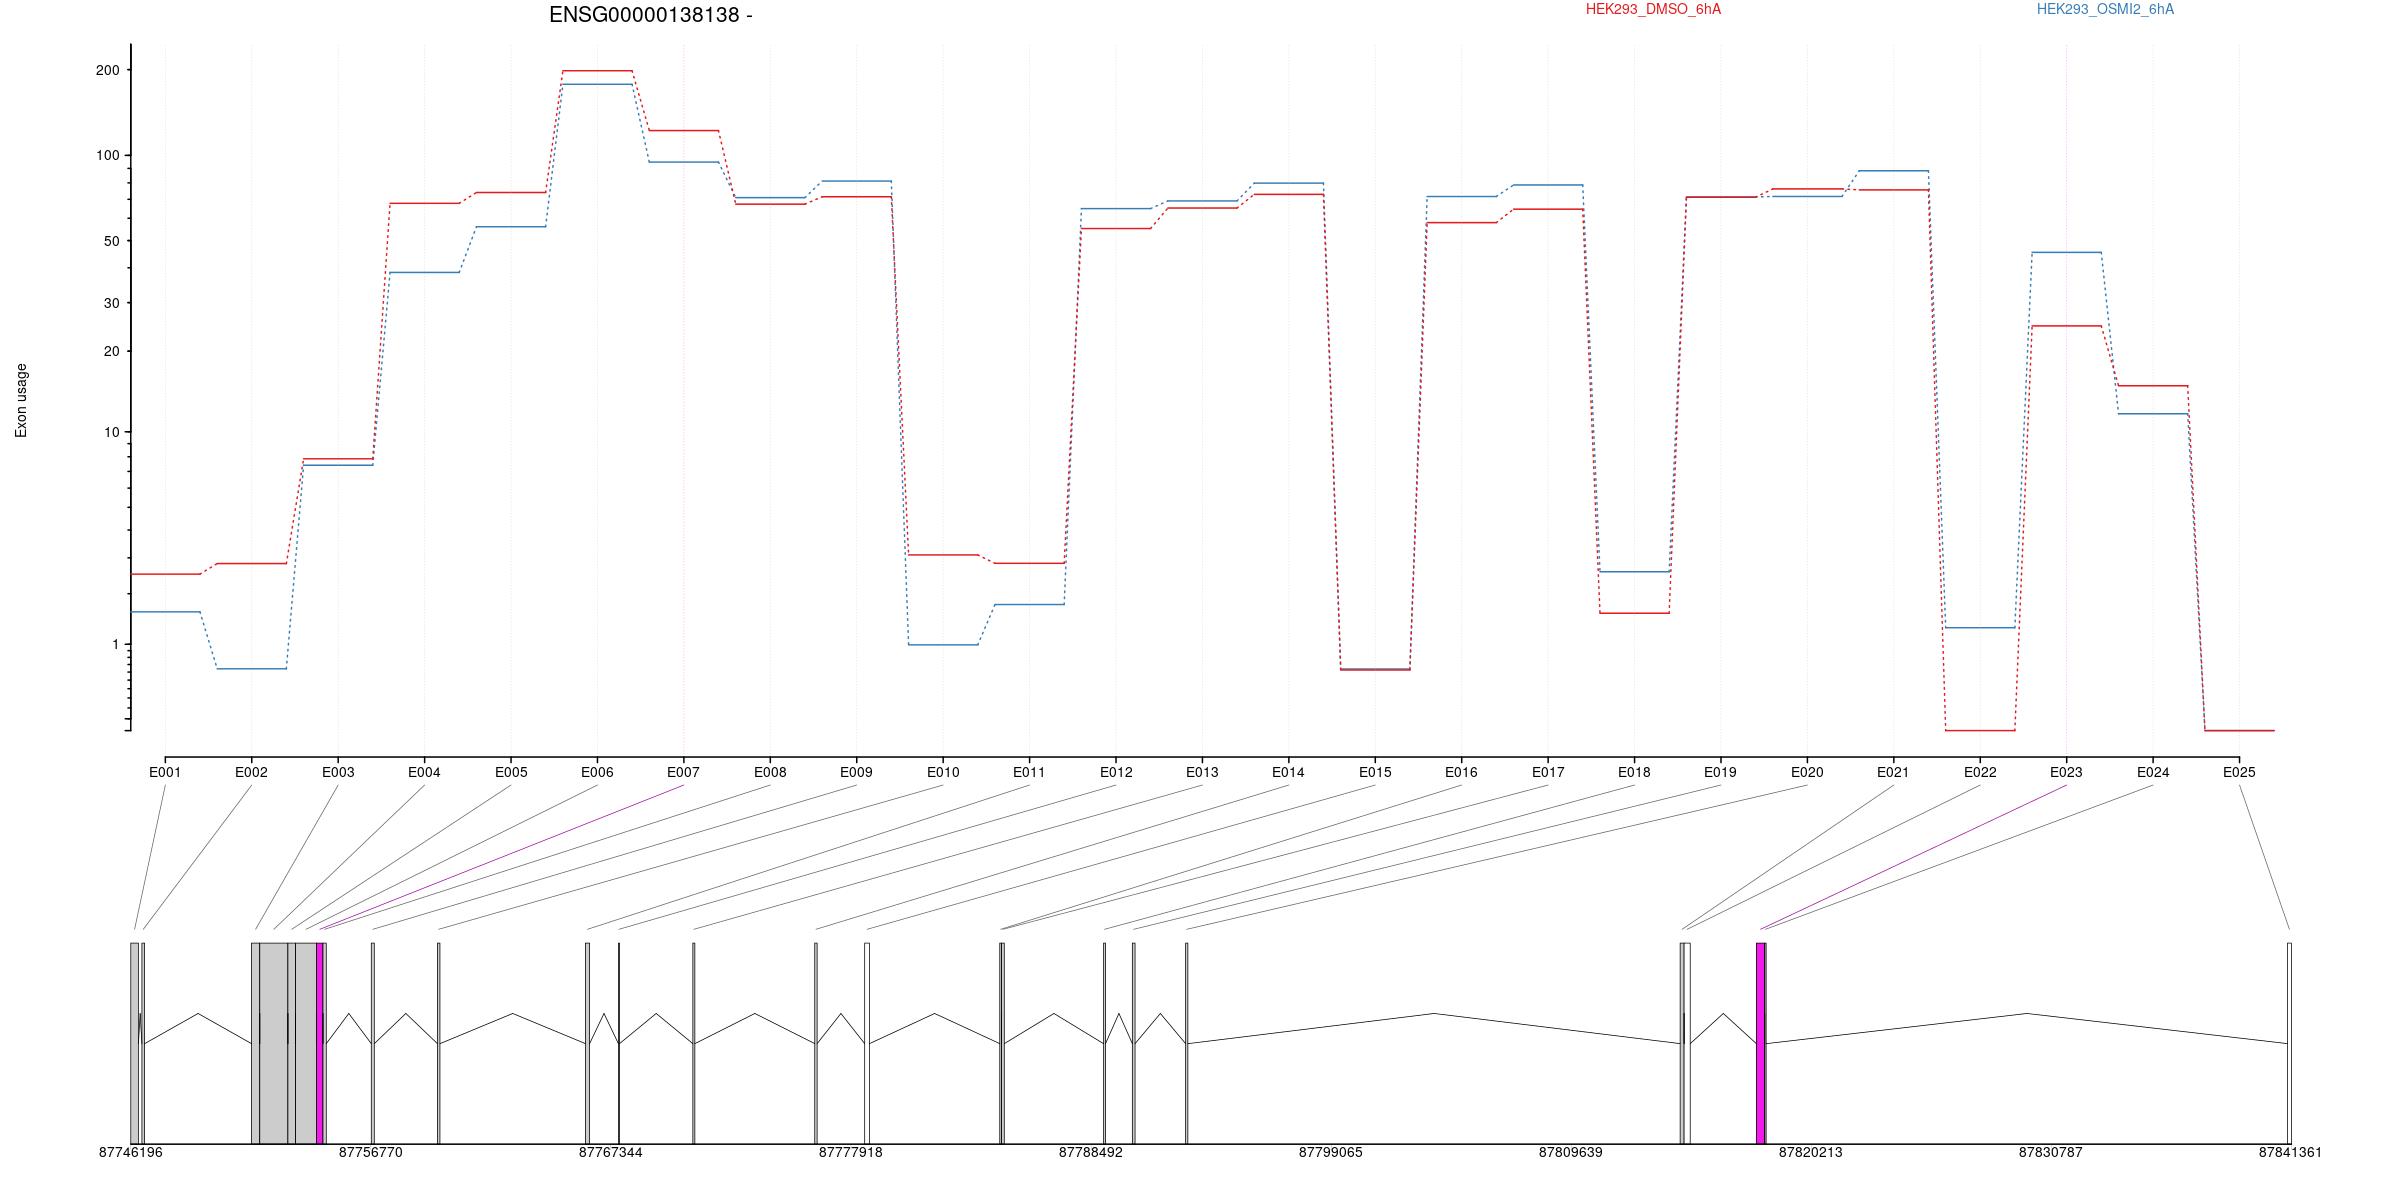Click the E025 exon box at gene end

[2289, 1043]
